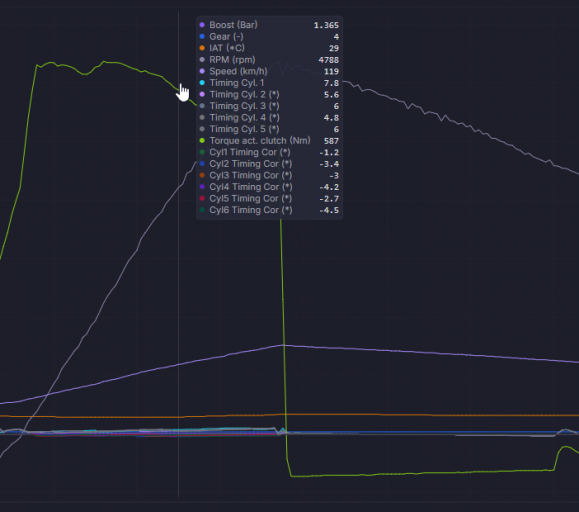Click the Cyl5 Timing Cor red dot
The width and height of the screenshot is (579, 512).
[x=202, y=198]
